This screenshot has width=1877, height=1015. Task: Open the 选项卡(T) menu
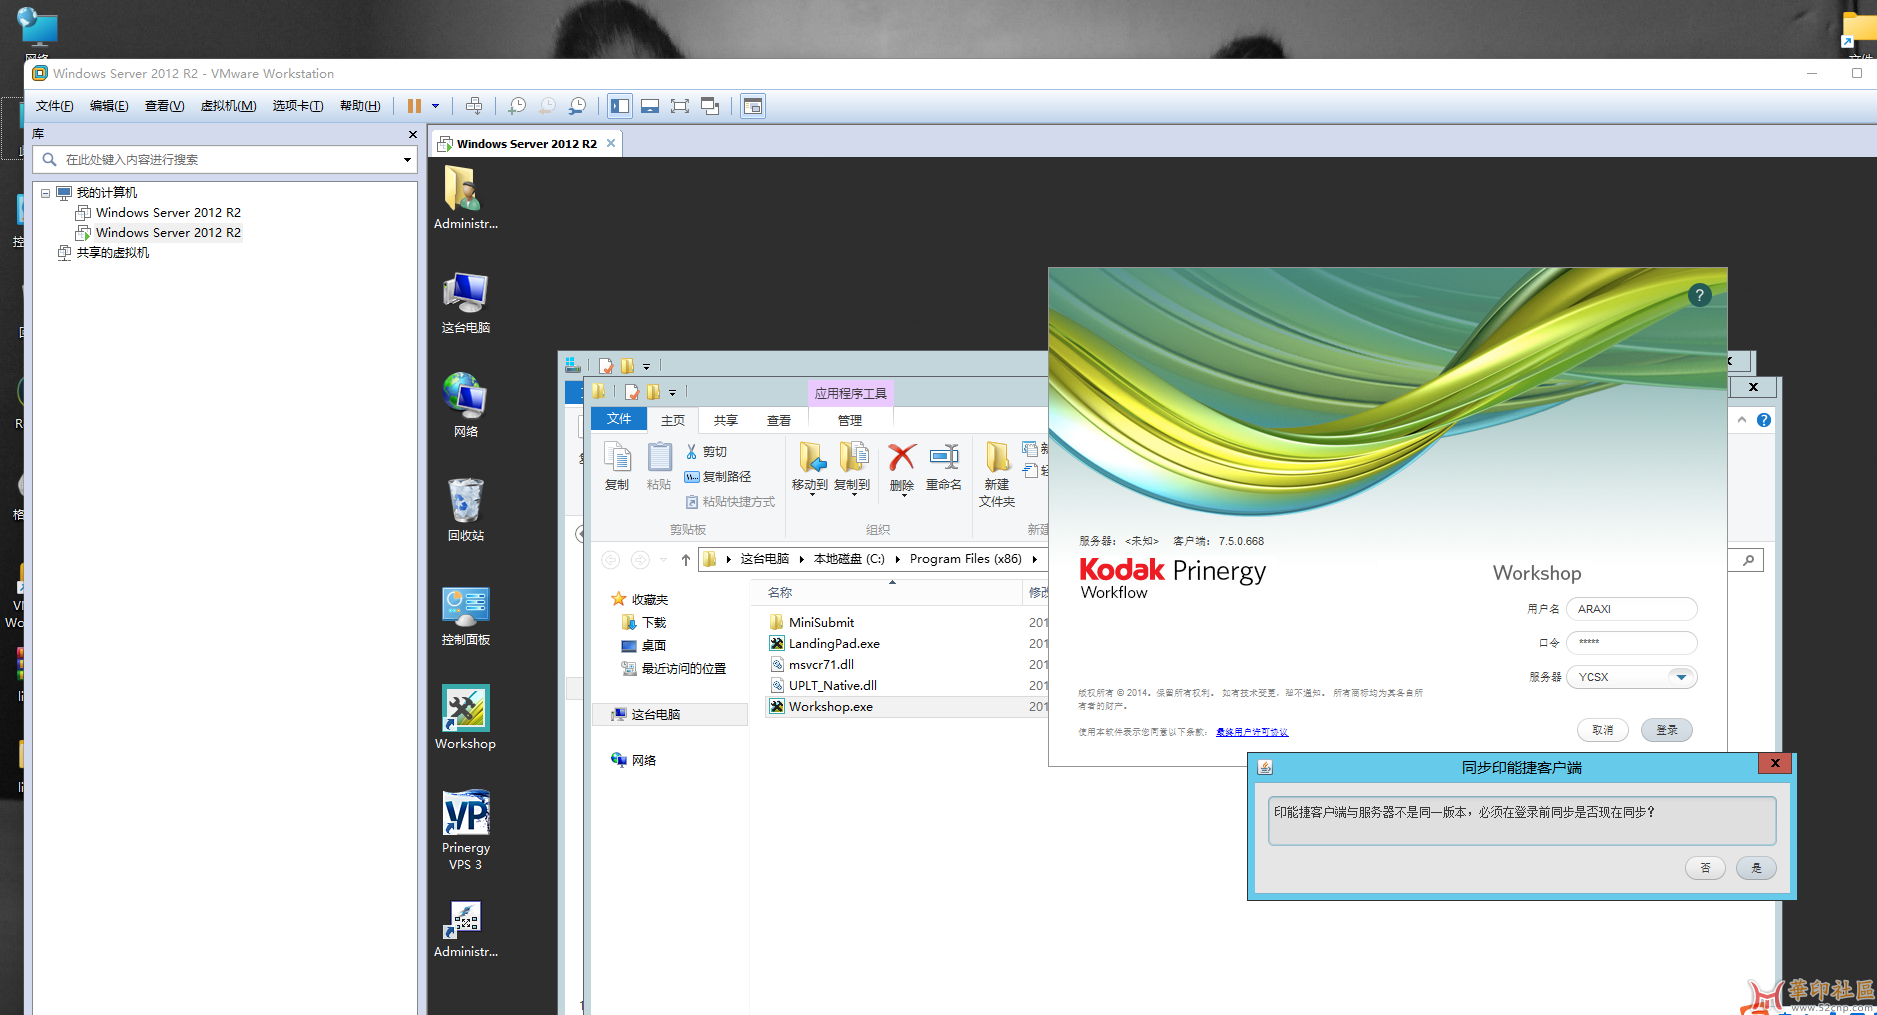coord(298,106)
